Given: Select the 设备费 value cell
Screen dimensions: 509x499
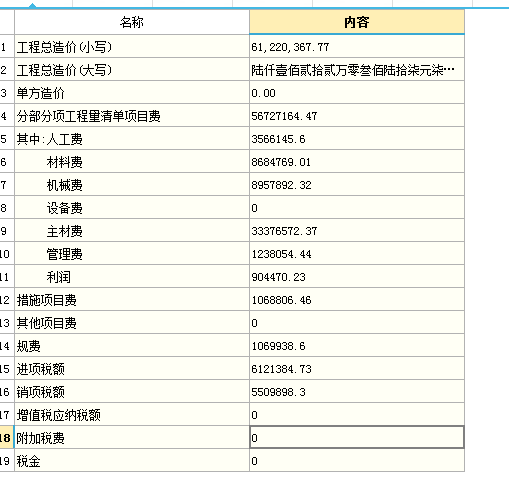Looking at the screenshot, I should (x=357, y=208).
